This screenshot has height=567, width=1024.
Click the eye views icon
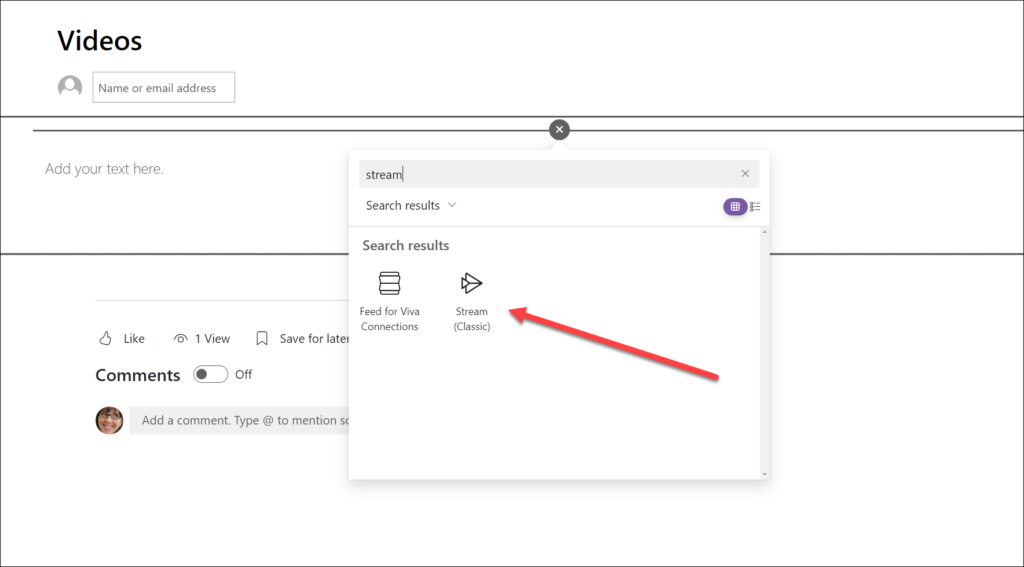(180, 338)
